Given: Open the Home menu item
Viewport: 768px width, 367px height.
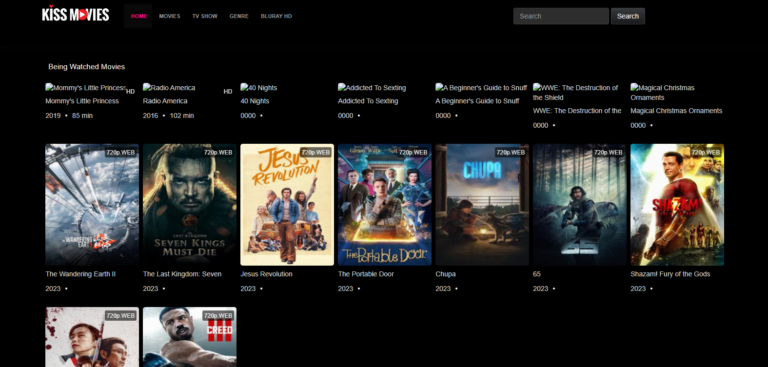Looking at the screenshot, I should point(139,16).
